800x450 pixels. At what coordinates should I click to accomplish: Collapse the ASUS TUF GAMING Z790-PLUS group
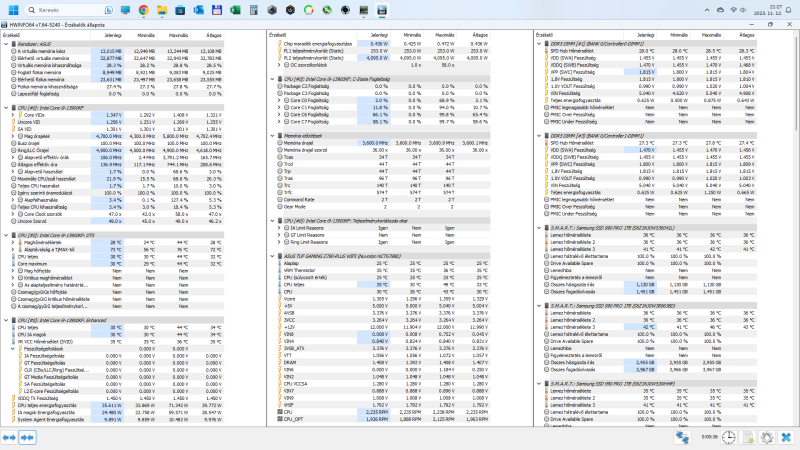(x=272, y=256)
